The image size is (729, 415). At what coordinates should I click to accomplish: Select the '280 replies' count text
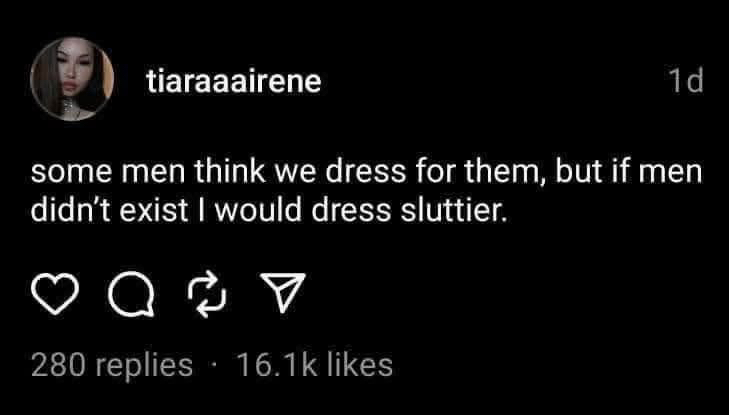point(112,366)
